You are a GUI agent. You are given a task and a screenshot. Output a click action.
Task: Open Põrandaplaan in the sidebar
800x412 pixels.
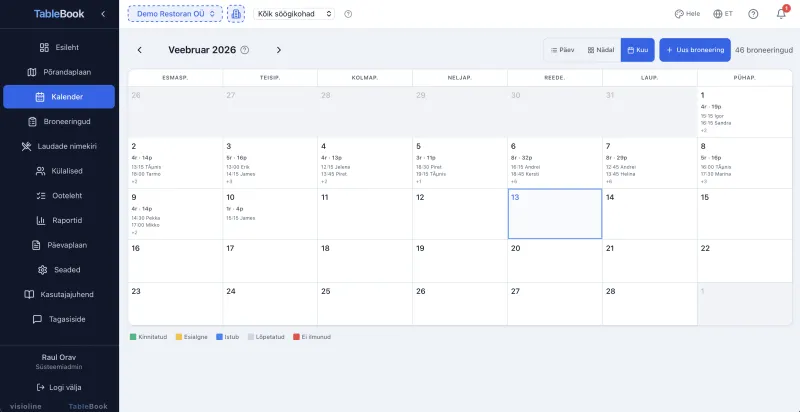(59, 72)
